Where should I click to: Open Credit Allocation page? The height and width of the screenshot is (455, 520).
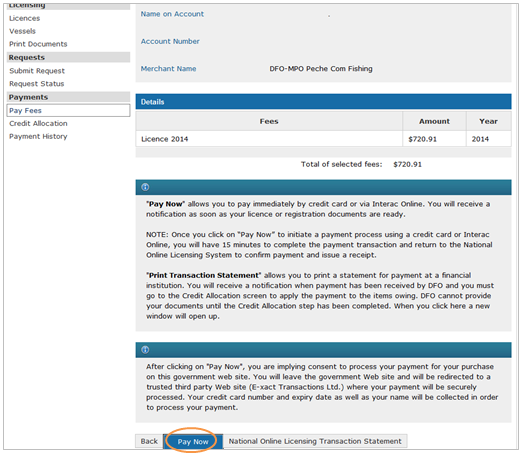(x=38, y=123)
